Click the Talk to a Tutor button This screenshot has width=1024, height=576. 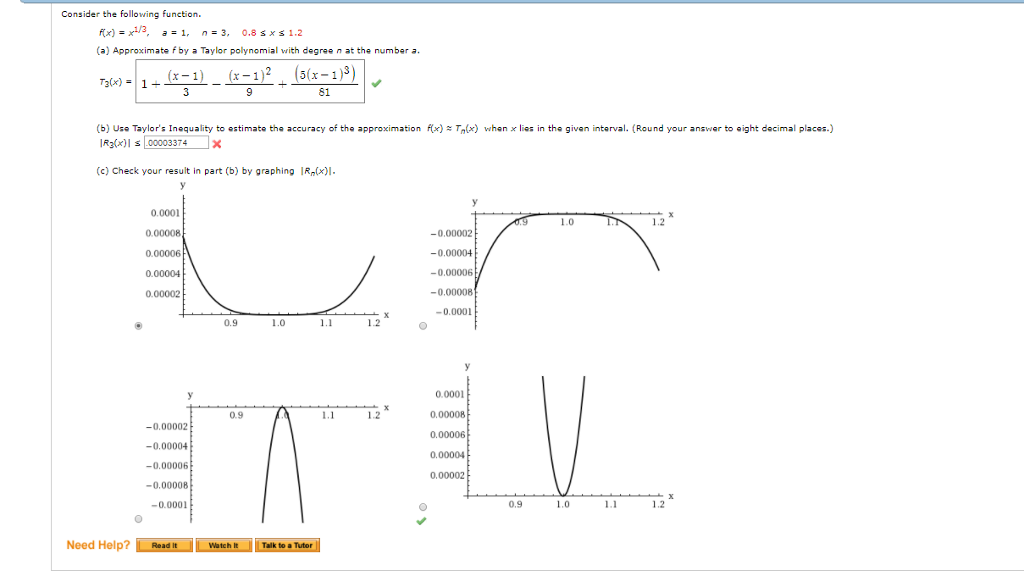click(x=287, y=546)
